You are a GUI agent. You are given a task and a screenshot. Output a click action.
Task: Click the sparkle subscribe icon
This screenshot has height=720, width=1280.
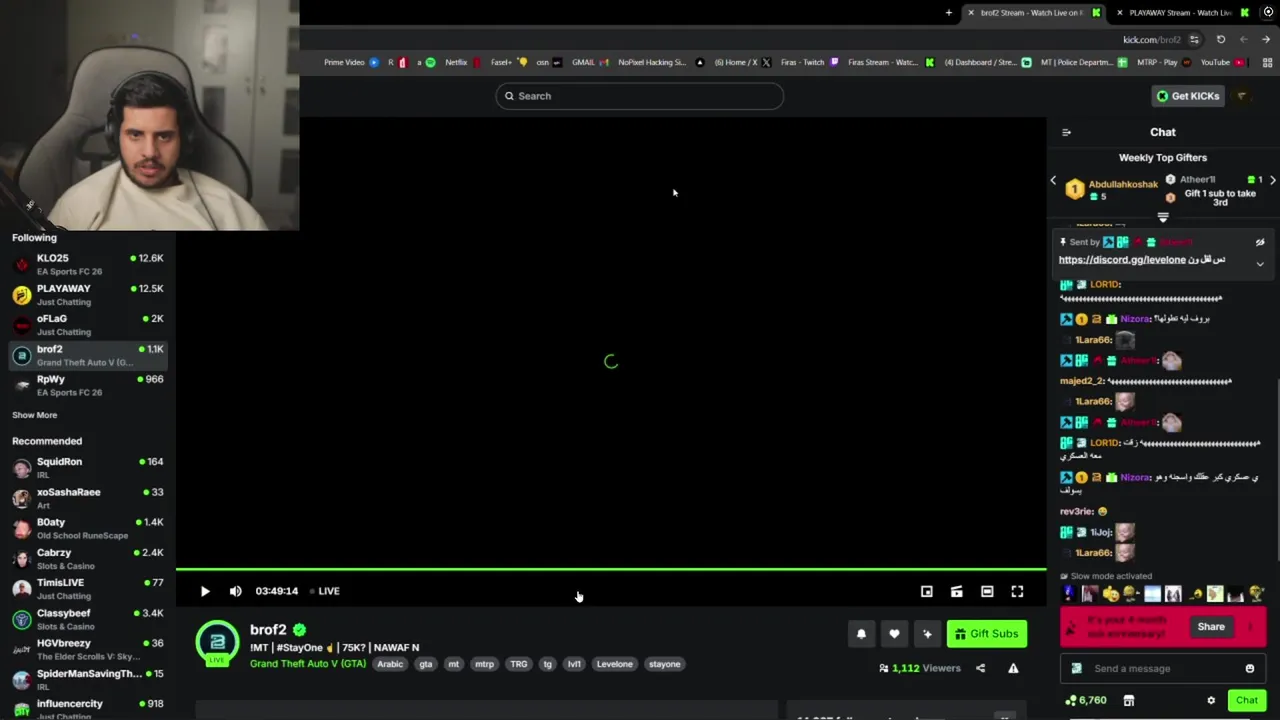tap(927, 634)
